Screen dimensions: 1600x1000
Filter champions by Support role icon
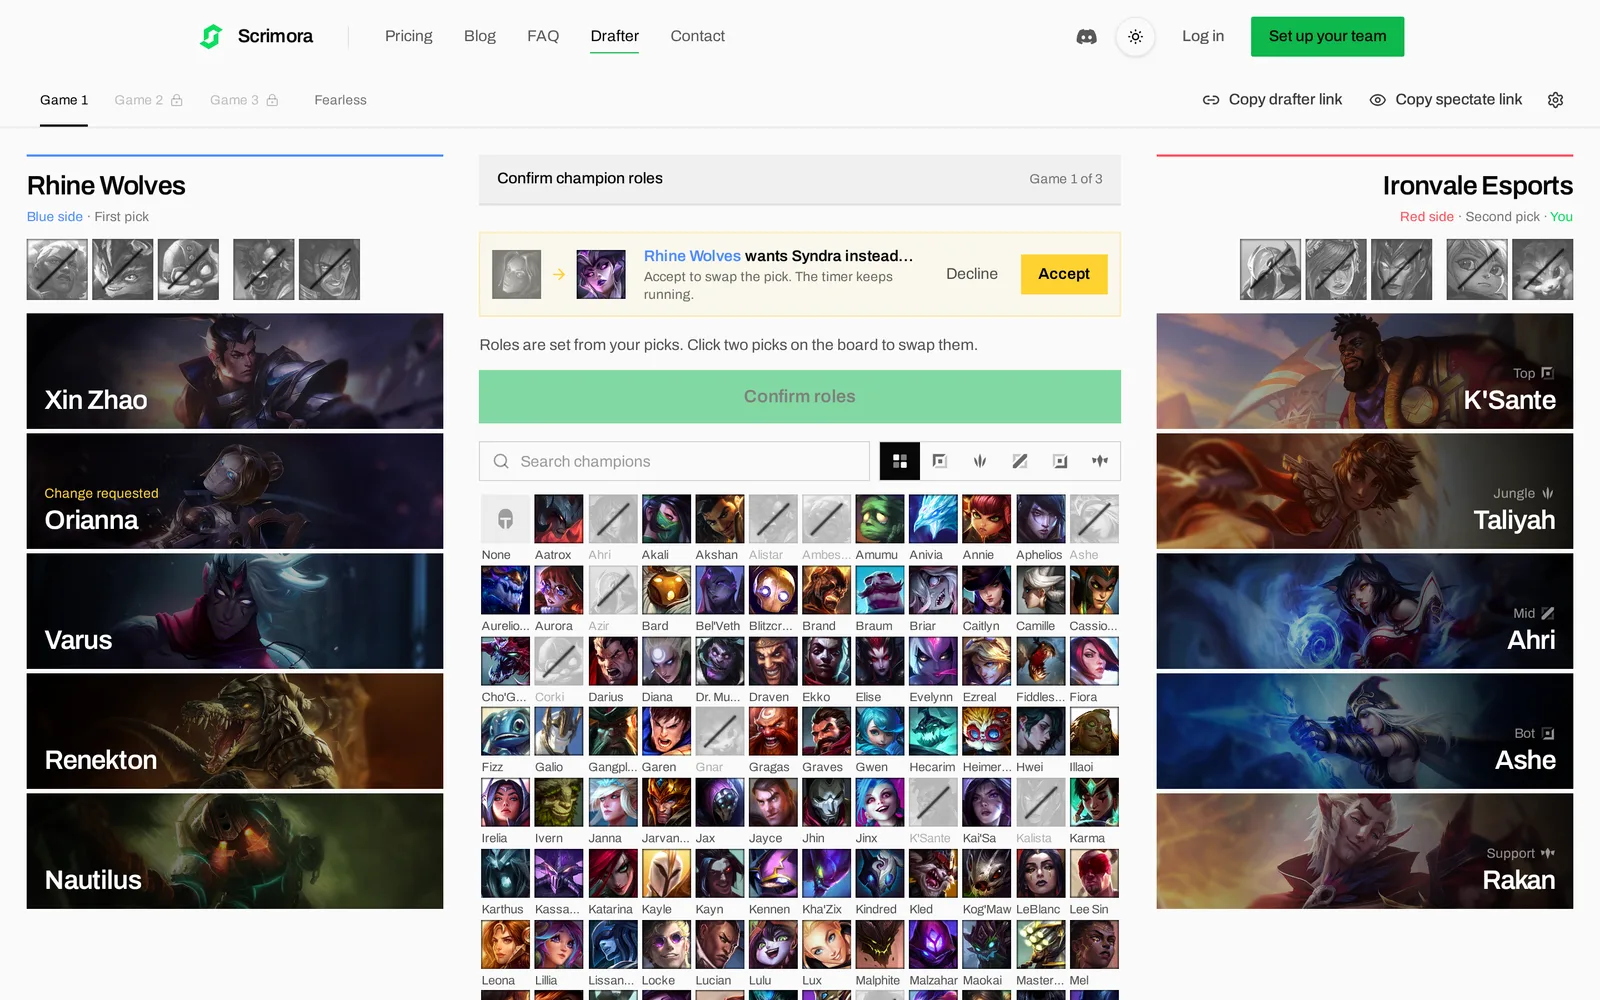1100,461
